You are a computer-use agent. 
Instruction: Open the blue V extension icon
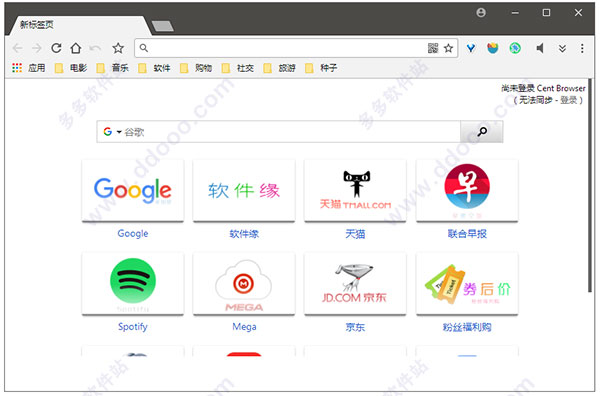pyautogui.click(x=471, y=48)
